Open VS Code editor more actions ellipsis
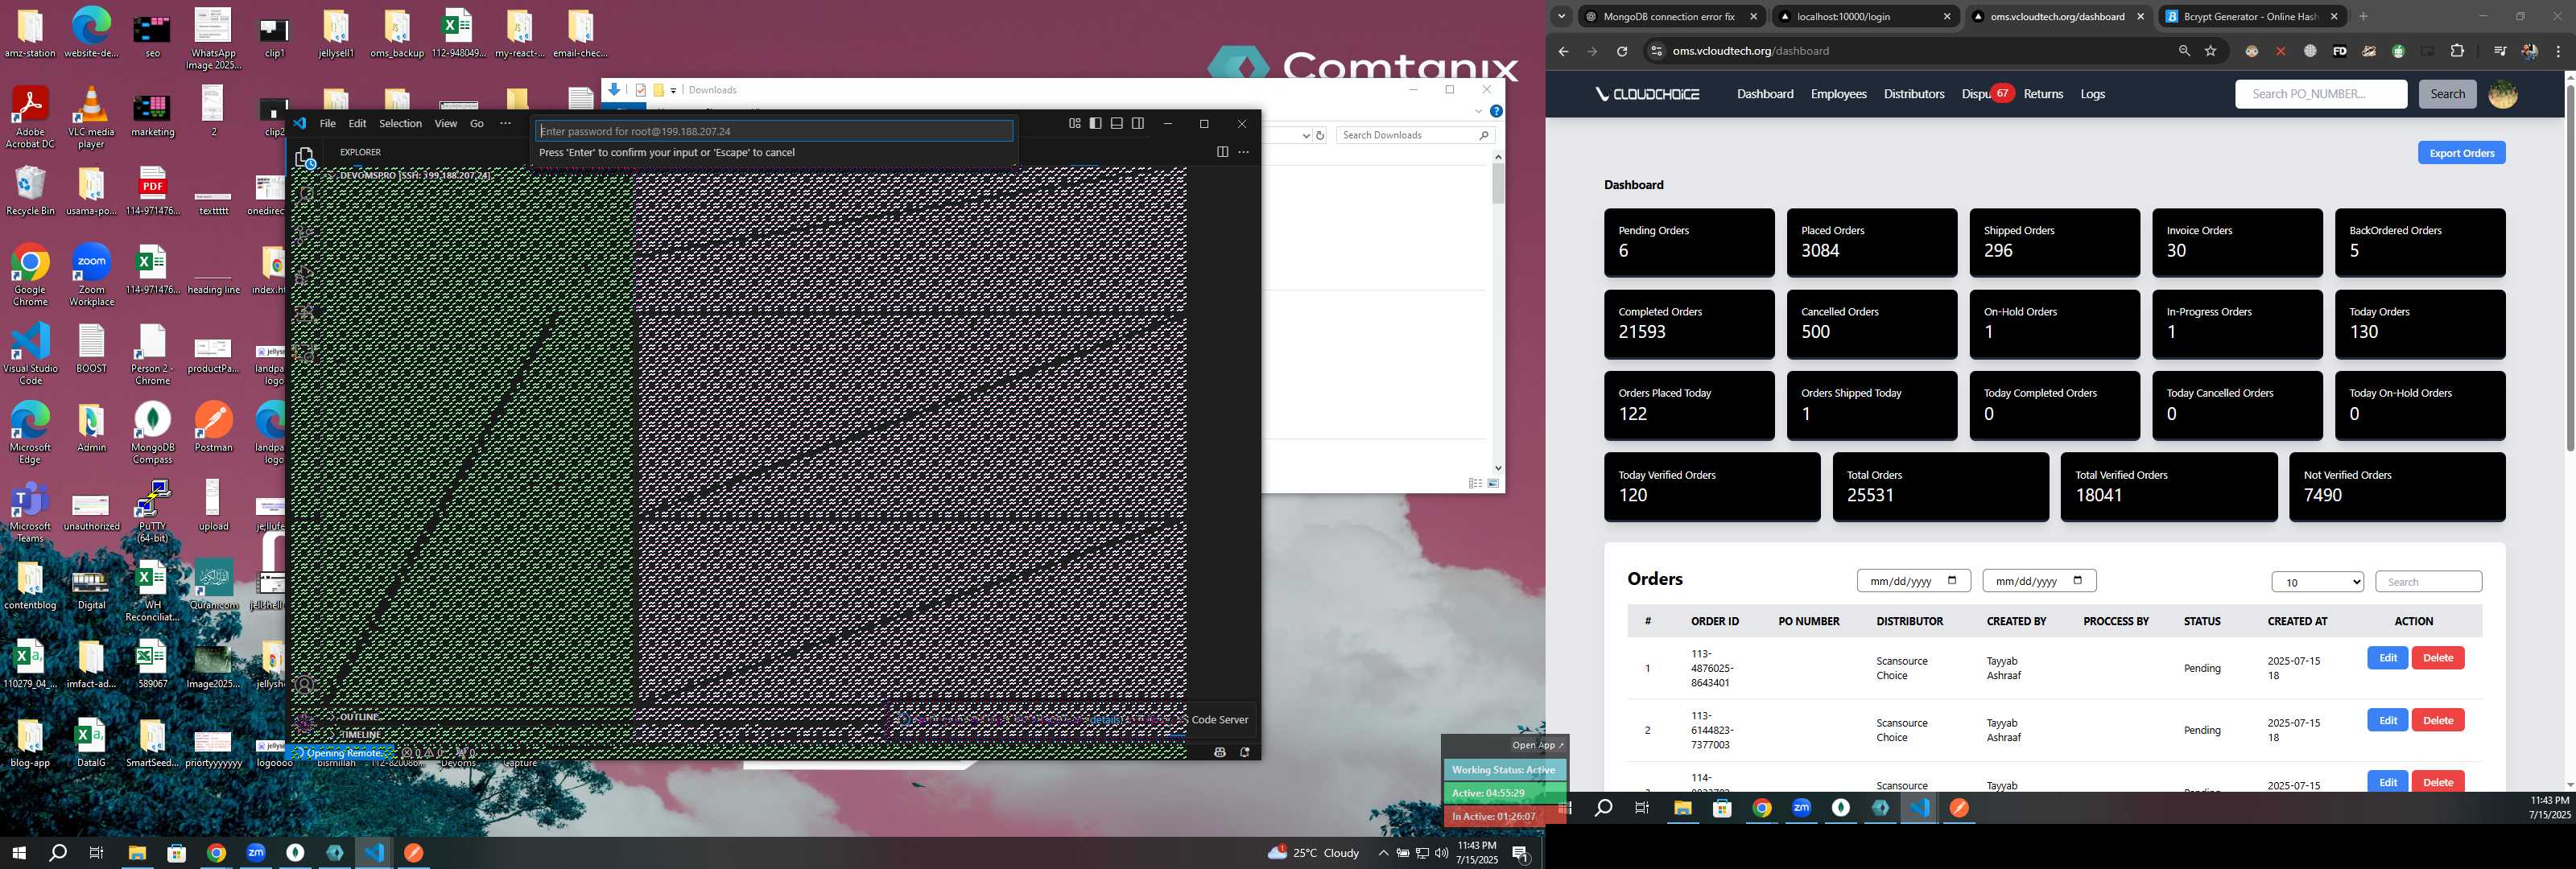The width and height of the screenshot is (2576, 869). coord(1244,152)
